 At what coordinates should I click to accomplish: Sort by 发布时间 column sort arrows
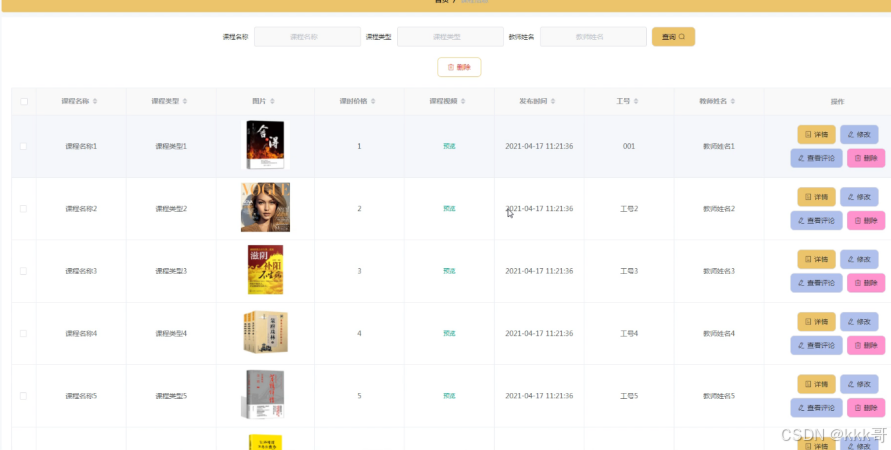(x=553, y=101)
